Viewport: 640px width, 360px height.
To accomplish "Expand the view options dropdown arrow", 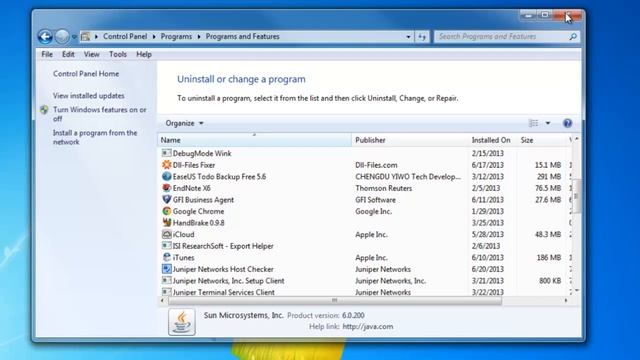I will tap(548, 123).
